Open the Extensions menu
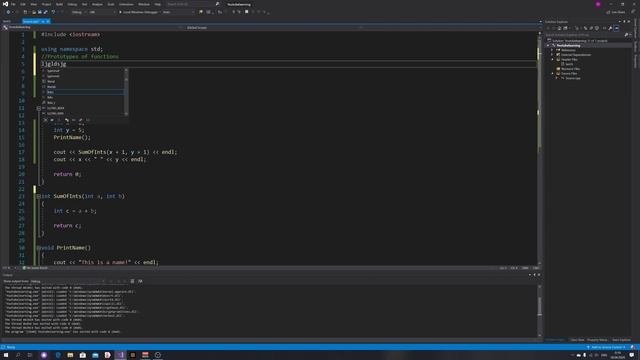This screenshot has height=360, width=640. click(126, 4)
